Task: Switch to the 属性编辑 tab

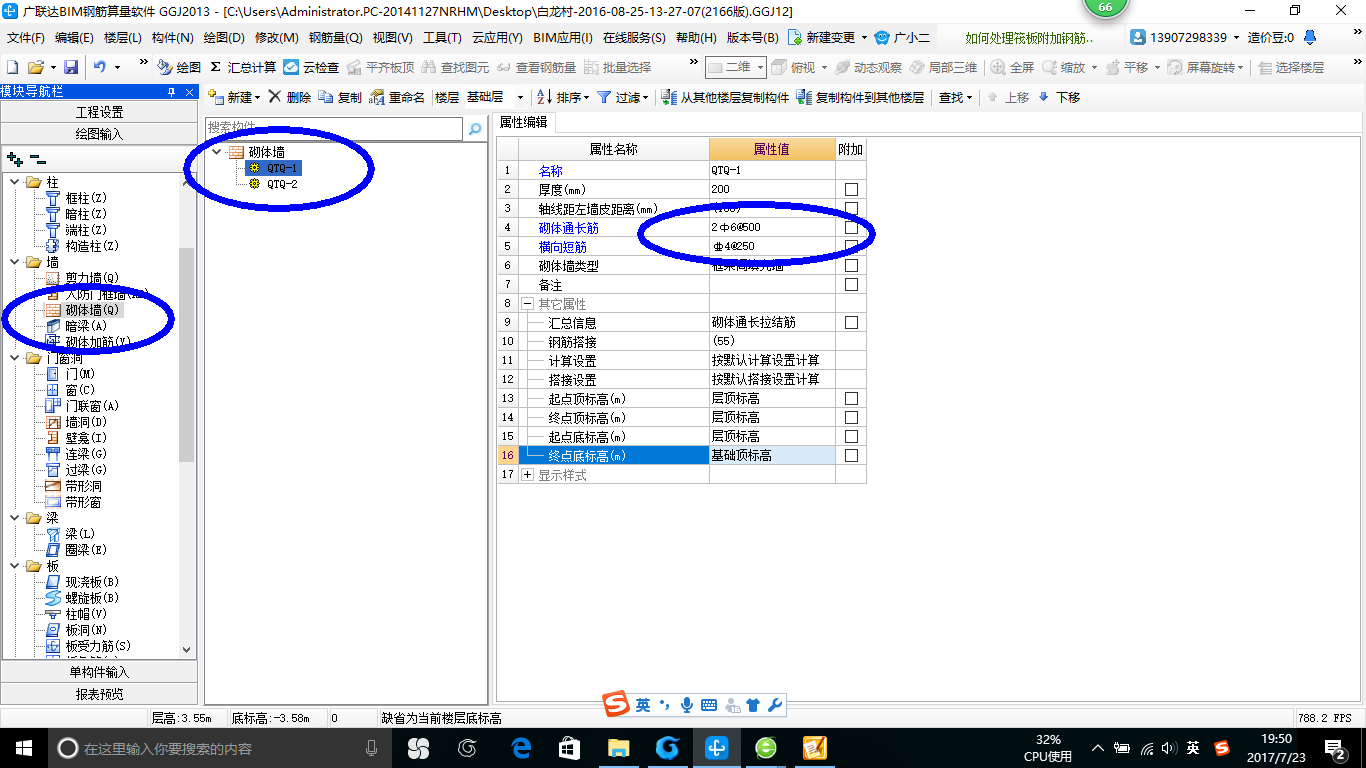Action: pyautogui.click(x=523, y=122)
